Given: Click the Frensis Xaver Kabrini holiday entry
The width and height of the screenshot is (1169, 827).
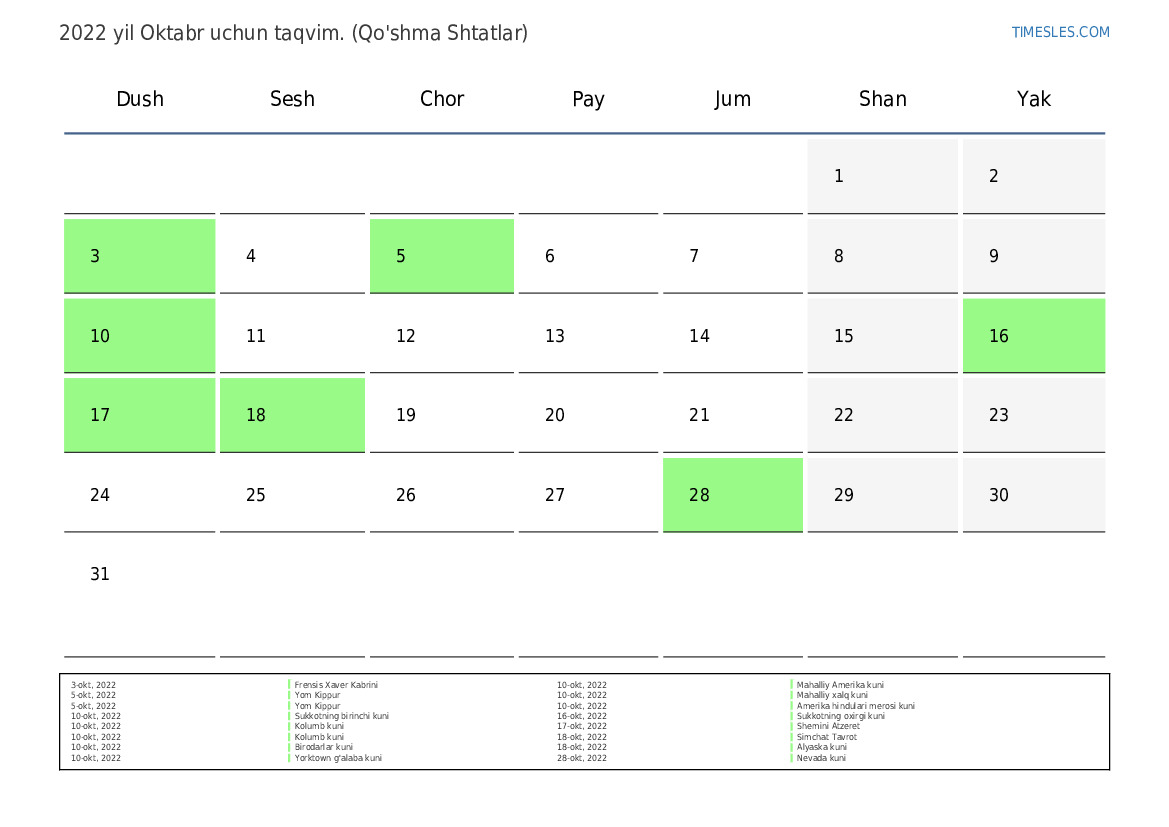Looking at the screenshot, I should [x=336, y=685].
